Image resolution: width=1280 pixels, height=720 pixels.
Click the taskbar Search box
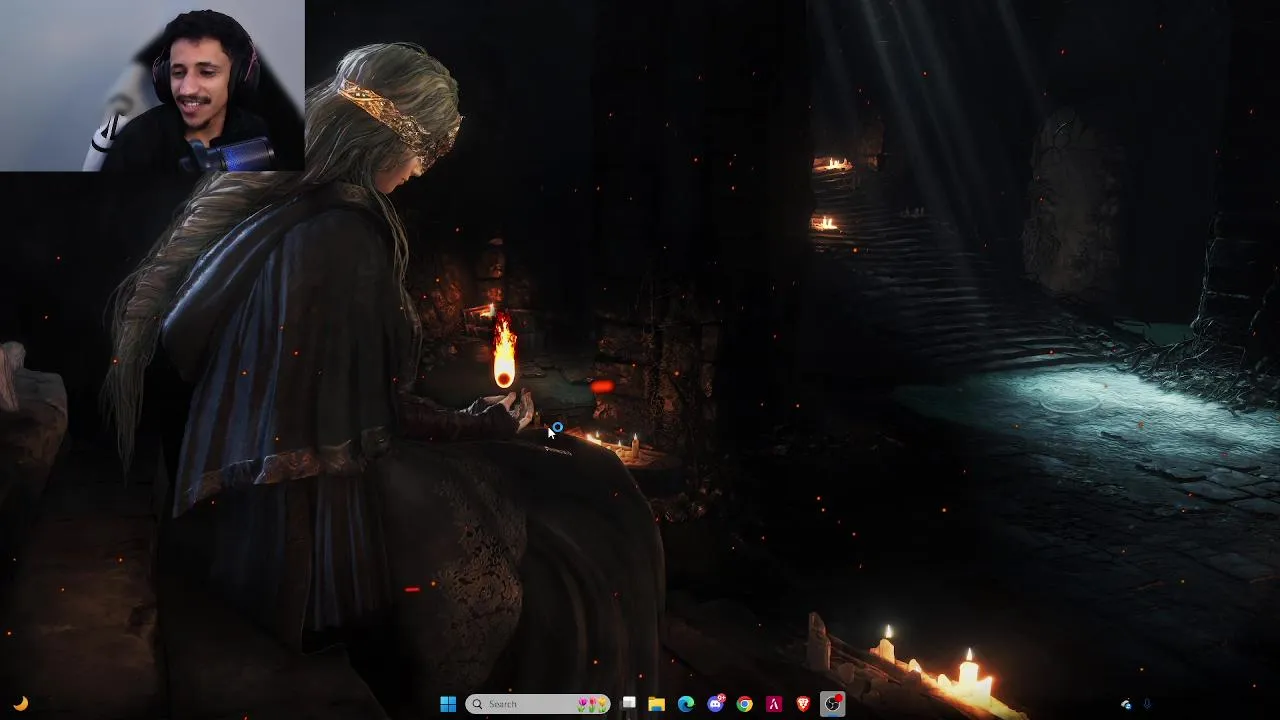[538, 704]
